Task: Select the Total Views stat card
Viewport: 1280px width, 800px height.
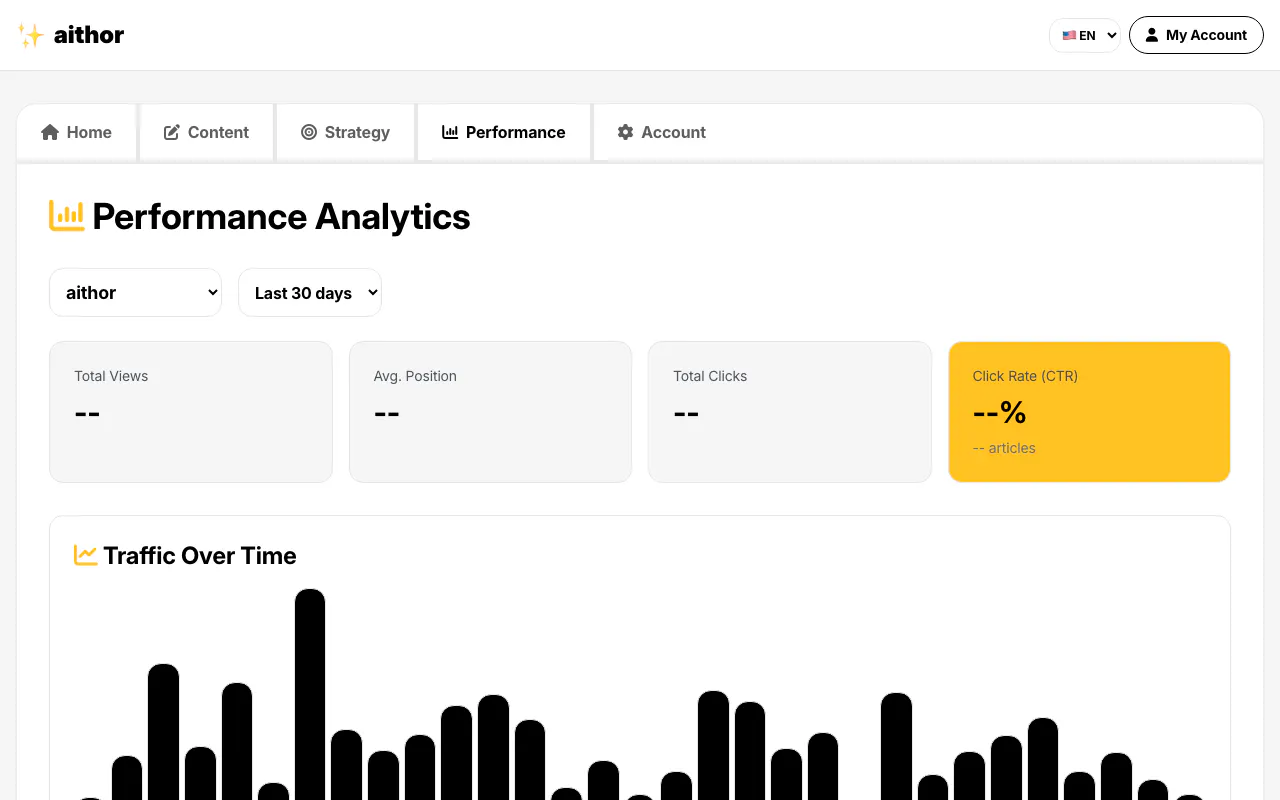Action: coord(191,412)
